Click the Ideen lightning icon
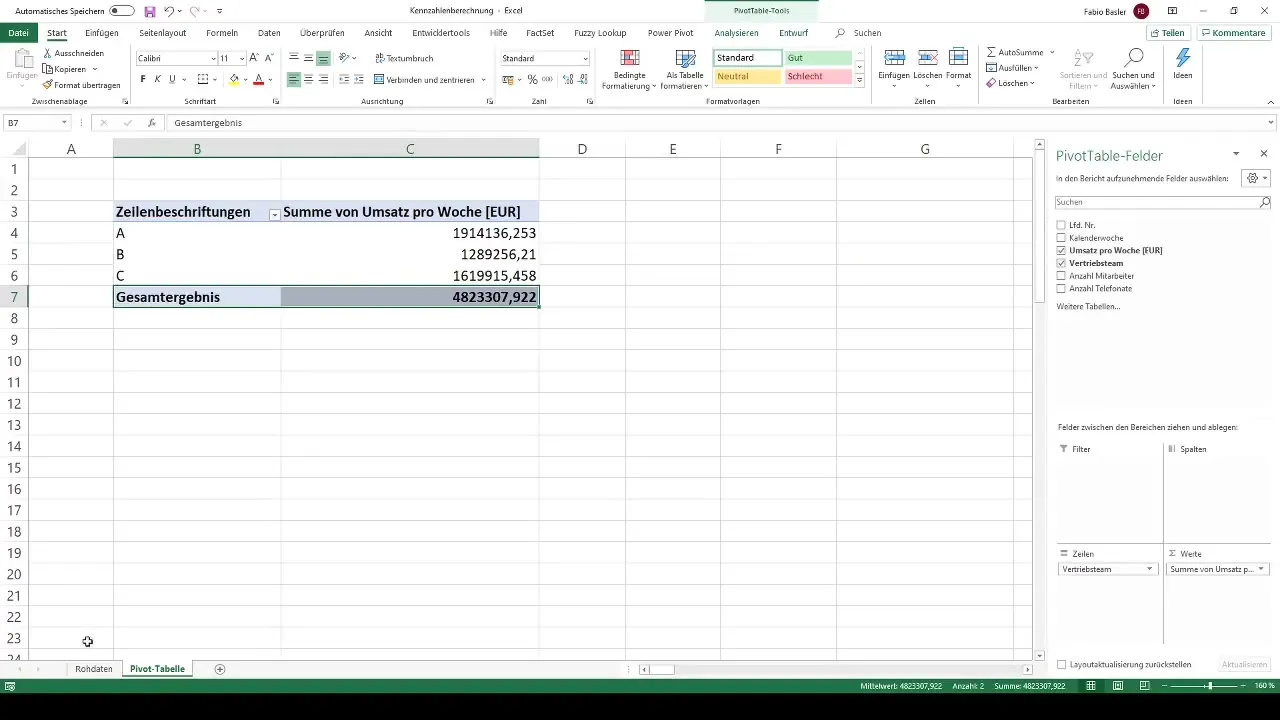 pyautogui.click(x=1183, y=58)
